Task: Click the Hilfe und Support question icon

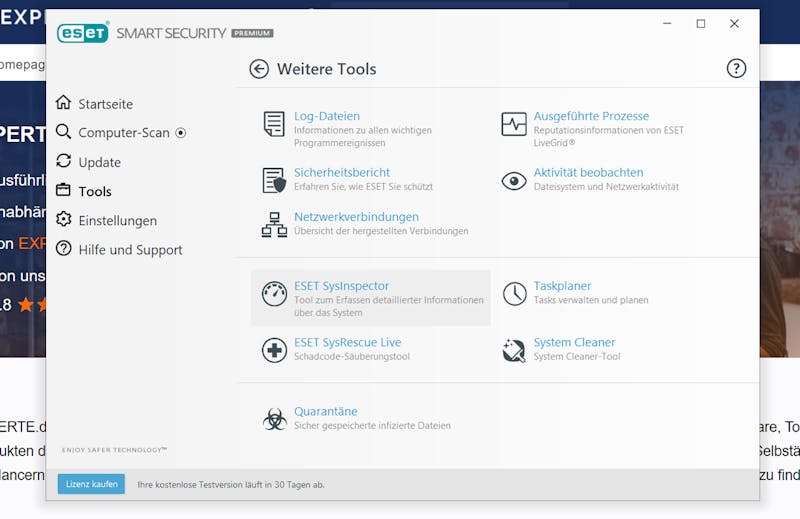Action: coord(63,249)
